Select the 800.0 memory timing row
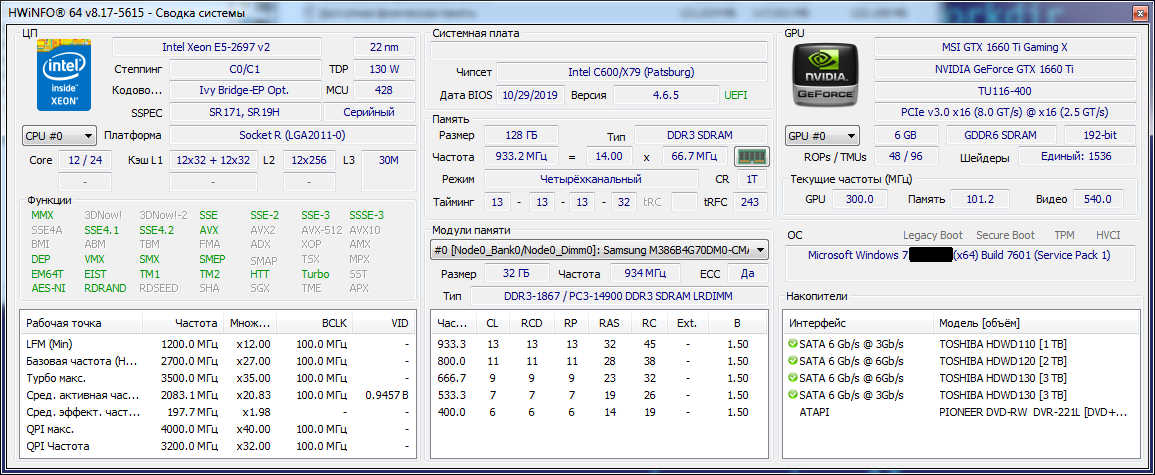 pos(600,361)
